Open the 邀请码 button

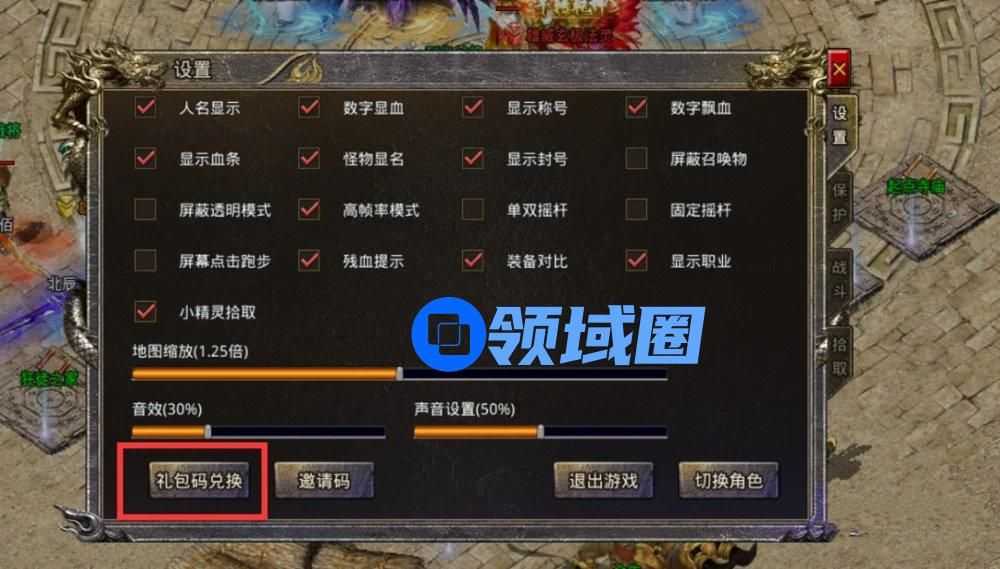[x=324, y=480]
